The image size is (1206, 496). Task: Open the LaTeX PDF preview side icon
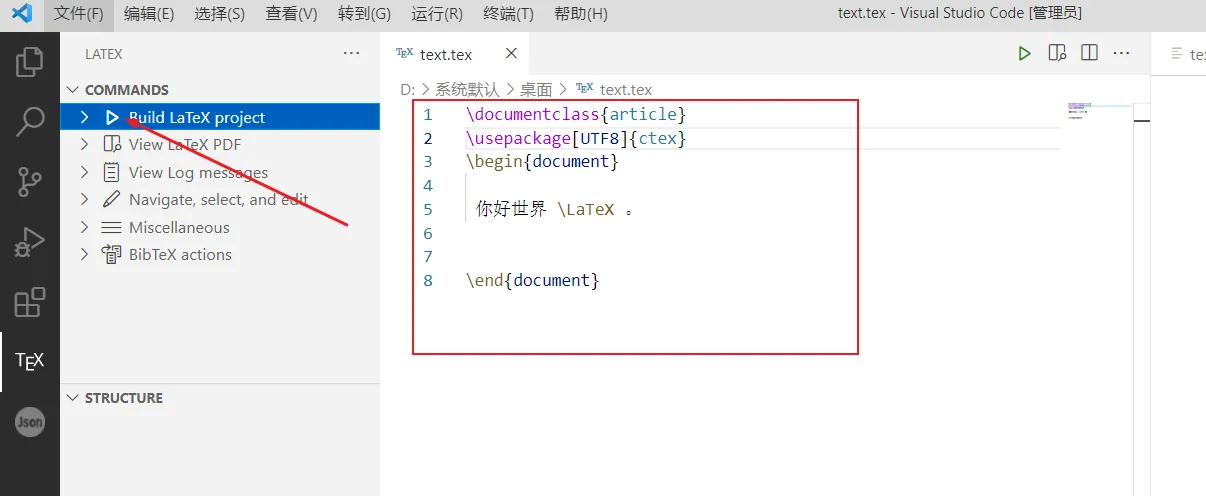pos(1057,53)
